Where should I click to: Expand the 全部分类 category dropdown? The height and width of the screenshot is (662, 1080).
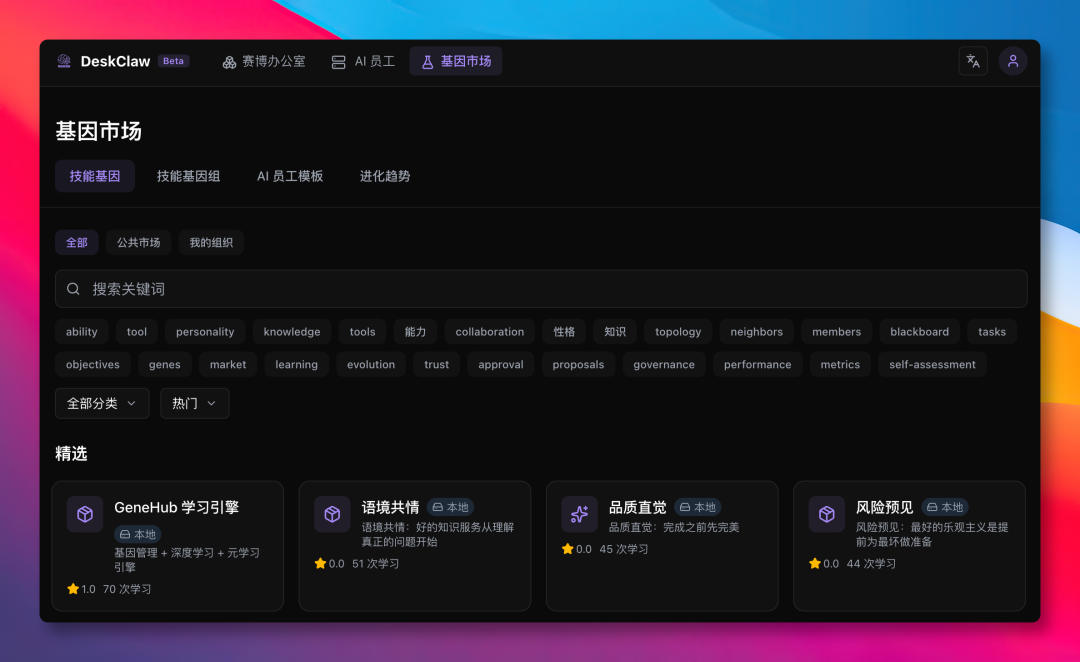[102, 403]
